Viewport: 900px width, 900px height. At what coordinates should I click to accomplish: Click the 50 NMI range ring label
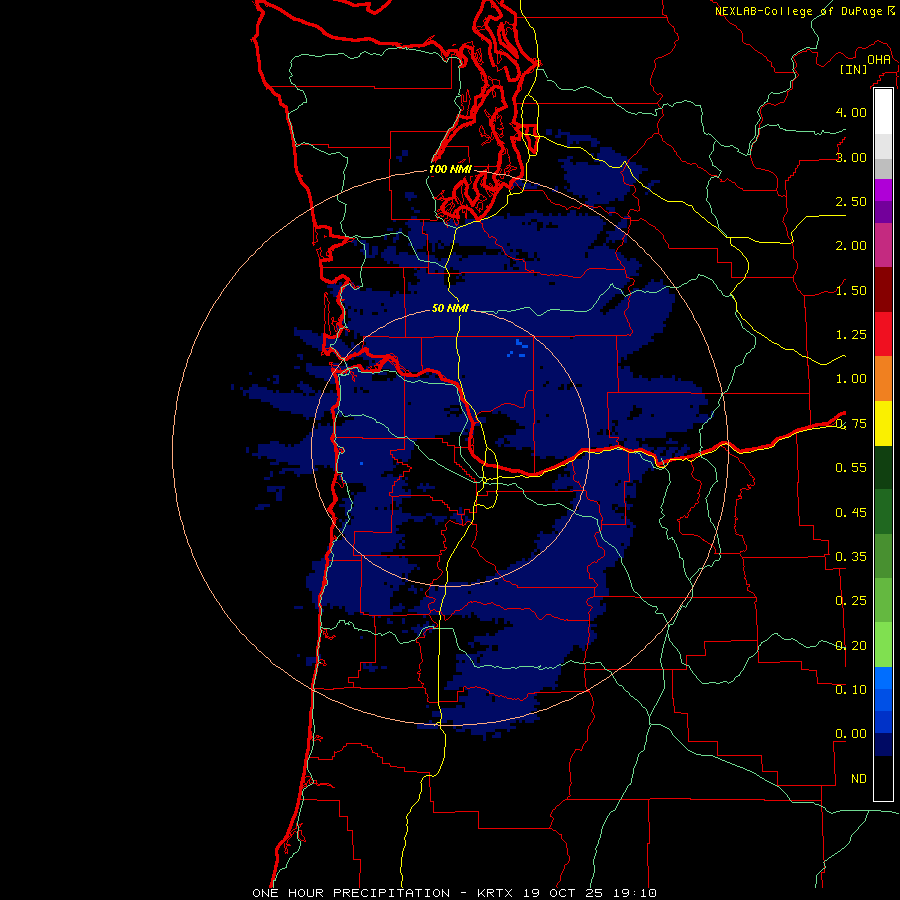pyautogui.click(x=450, y=308)
